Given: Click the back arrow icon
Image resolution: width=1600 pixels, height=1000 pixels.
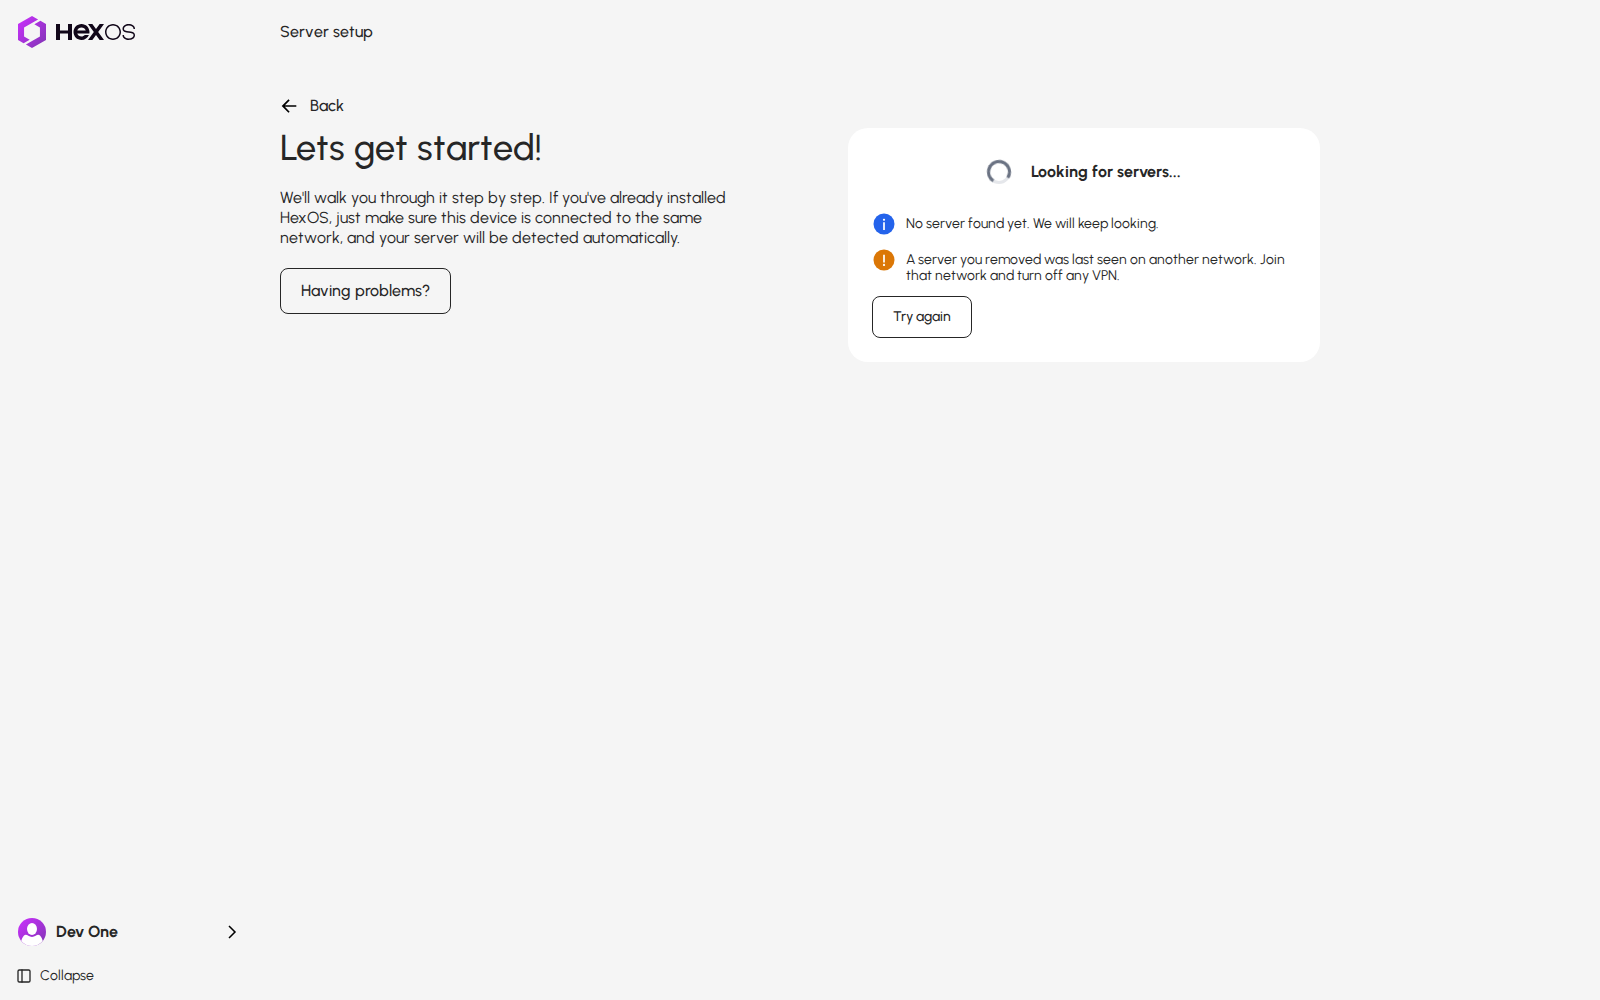Looking at the screenshot, I should click(x=289, y=106).
